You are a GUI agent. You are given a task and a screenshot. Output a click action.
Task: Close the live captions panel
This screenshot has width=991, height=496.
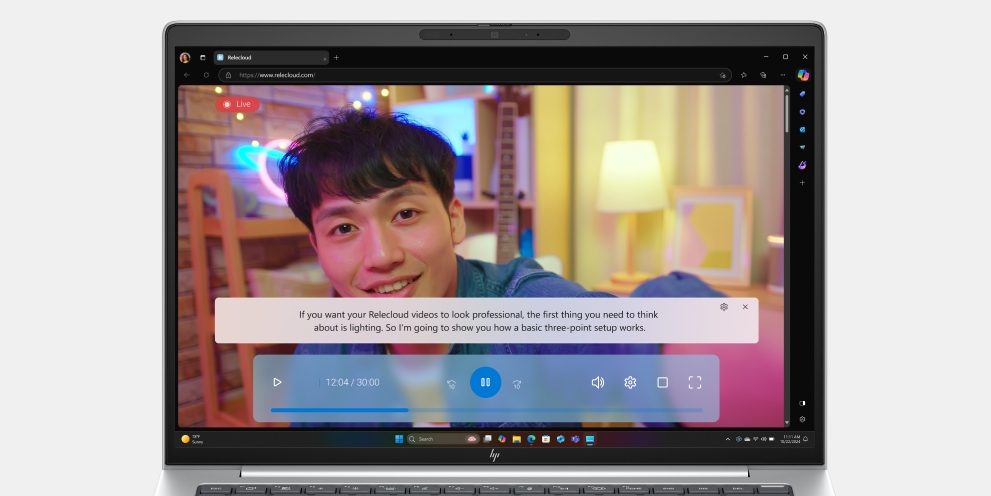click(x=745, y=307)
